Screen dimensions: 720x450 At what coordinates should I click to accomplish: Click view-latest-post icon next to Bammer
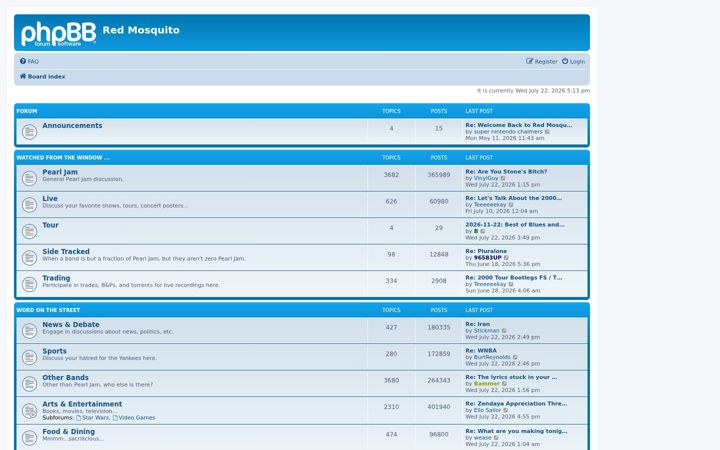(x=504, y=384)
